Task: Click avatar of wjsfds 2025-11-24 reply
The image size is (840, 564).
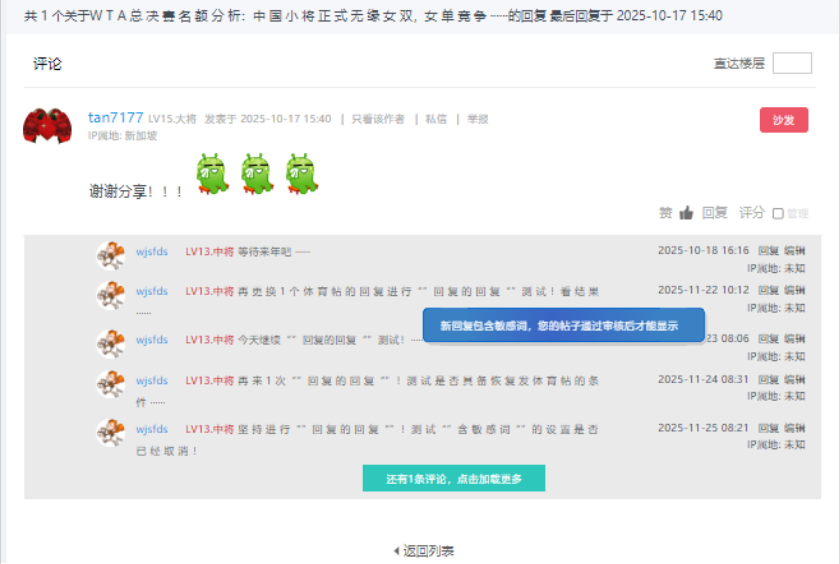Action: [110, 384]
